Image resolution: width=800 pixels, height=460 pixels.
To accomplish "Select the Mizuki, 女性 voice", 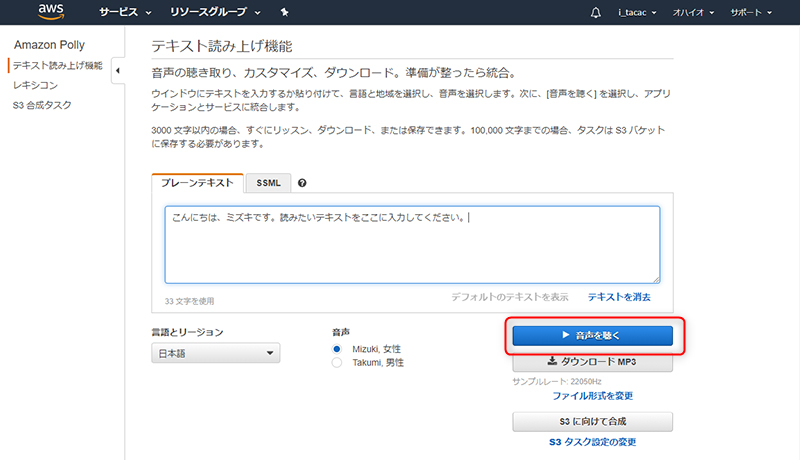I will pyautogui.click(x=337, y=349).
